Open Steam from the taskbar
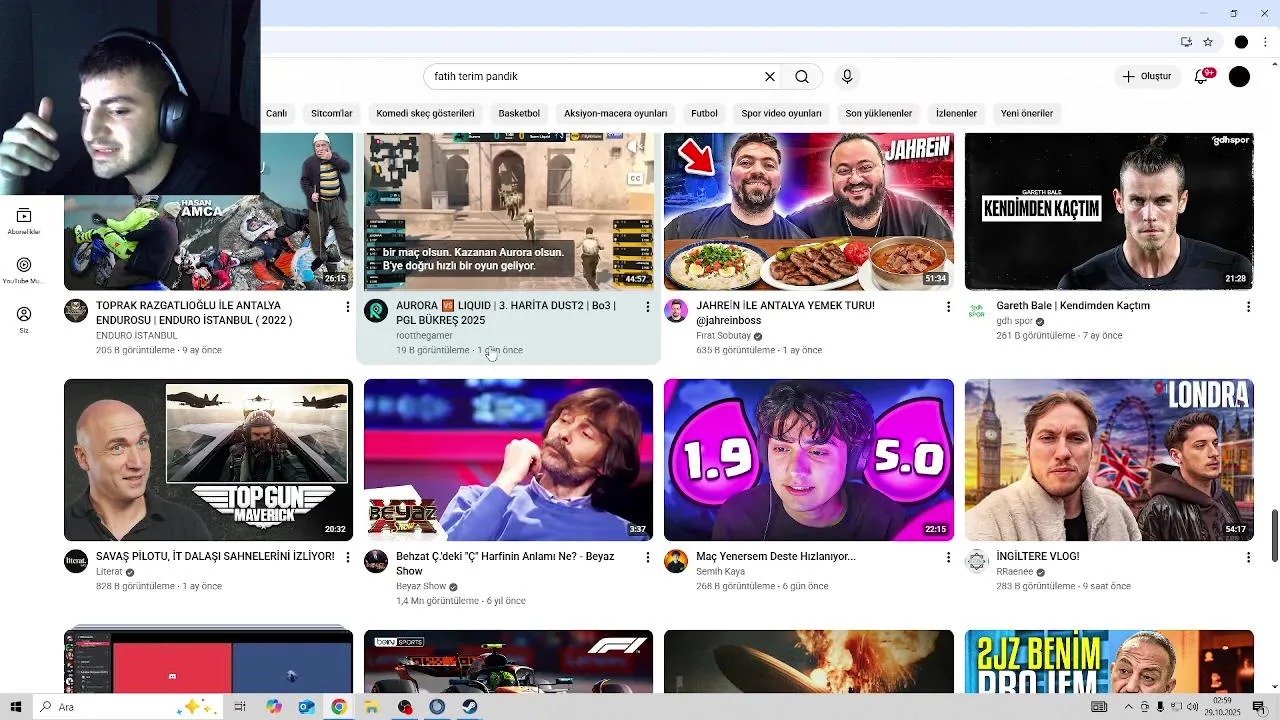 tap(469, 707)
